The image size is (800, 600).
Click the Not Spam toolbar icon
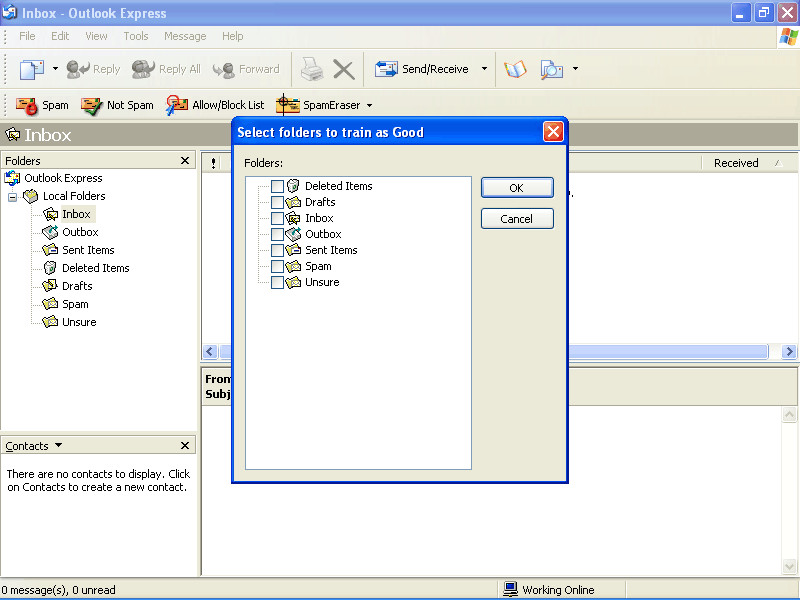click(x=92, y=105)
